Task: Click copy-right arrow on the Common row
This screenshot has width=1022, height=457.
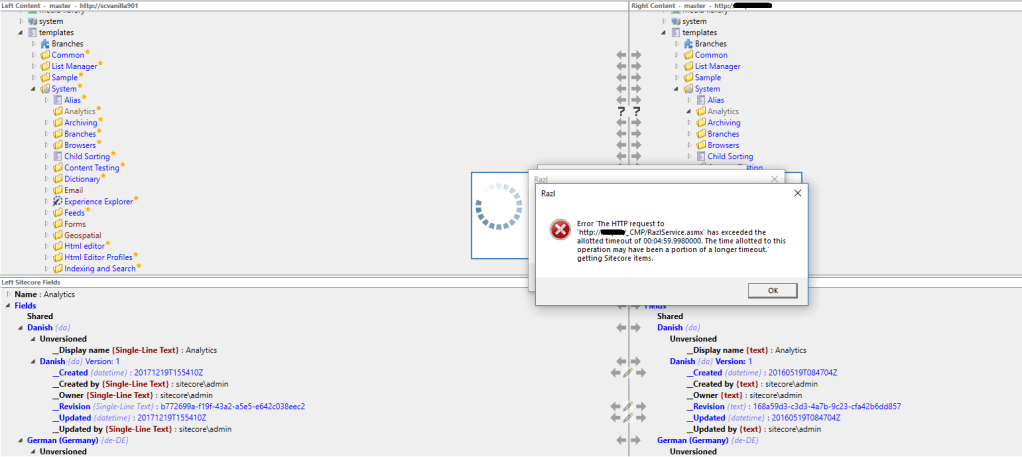Action: pos(635,55)
